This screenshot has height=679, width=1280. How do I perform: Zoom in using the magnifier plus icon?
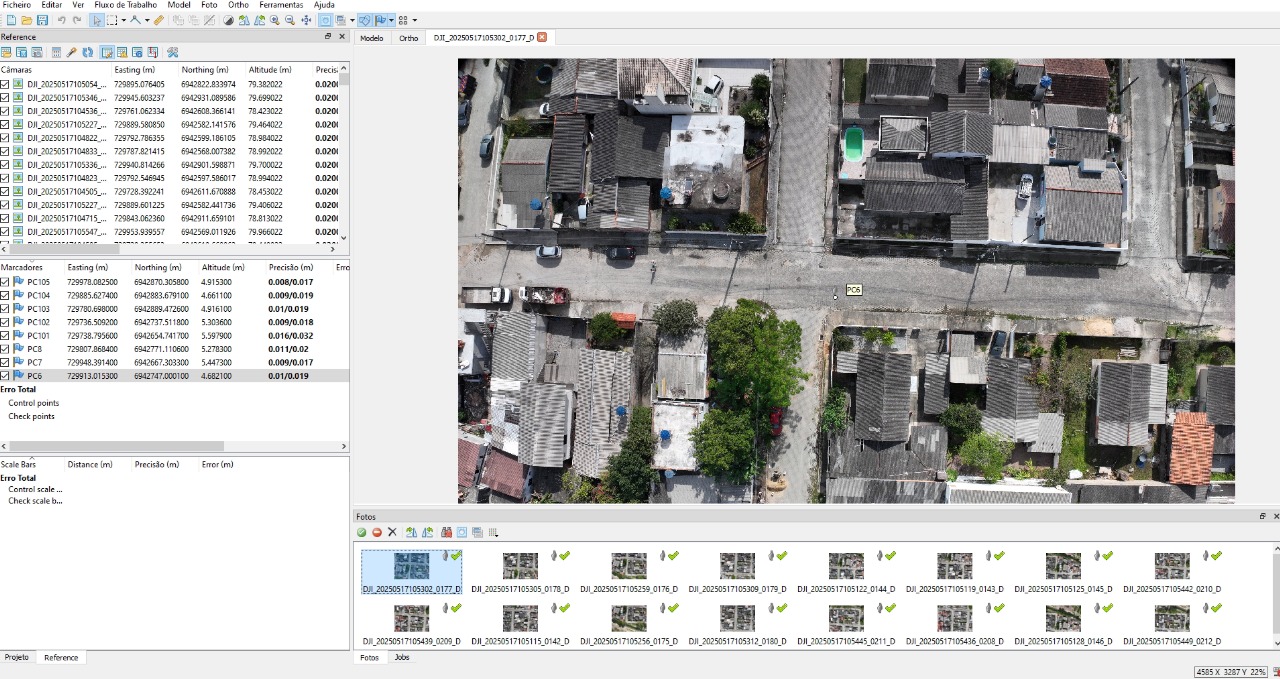tap(274, 20)
